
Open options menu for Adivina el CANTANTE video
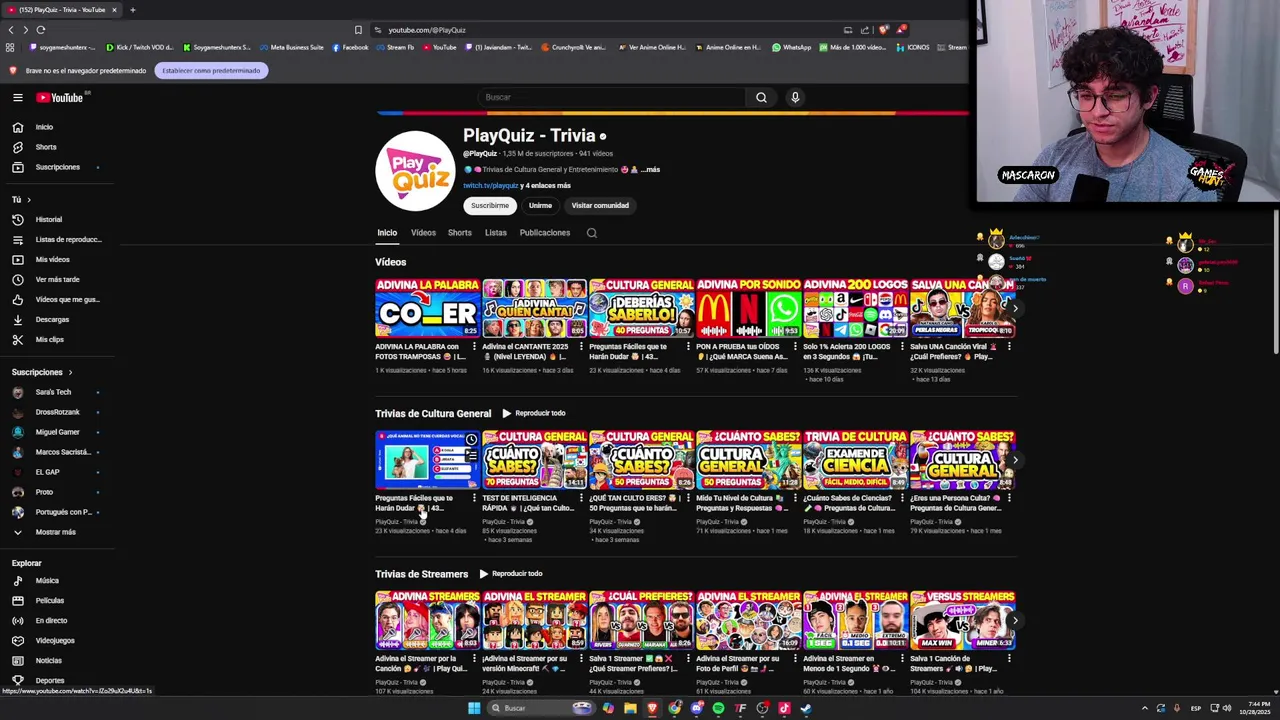pyautogui.click(x=581, y=347)
